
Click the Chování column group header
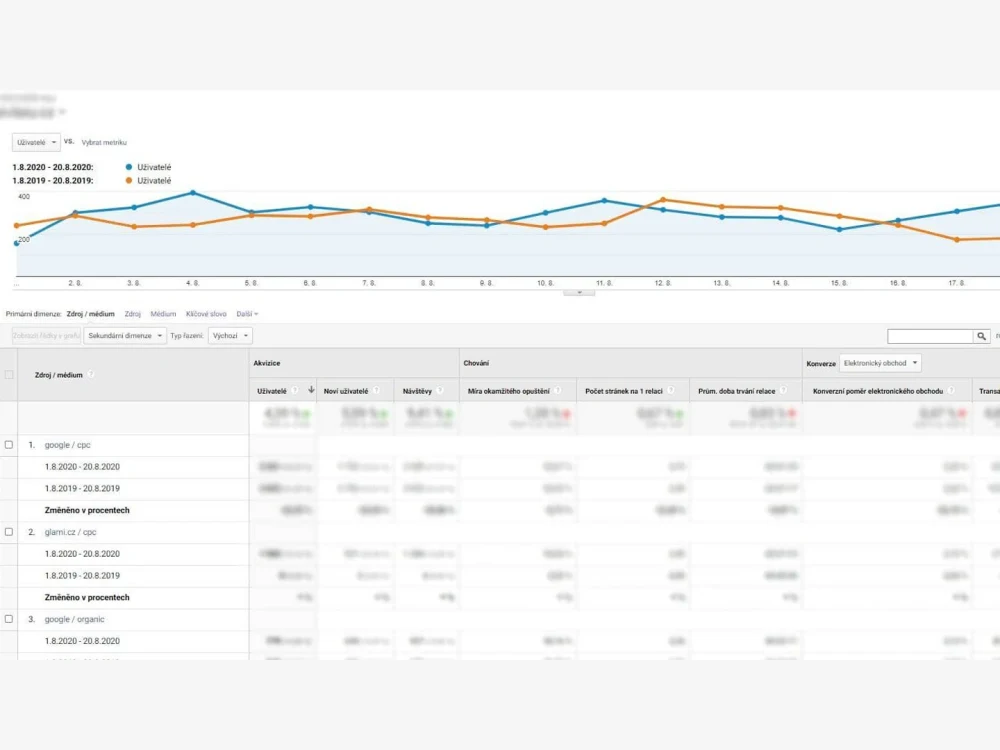pyautogui.click(x=476, y=363)
